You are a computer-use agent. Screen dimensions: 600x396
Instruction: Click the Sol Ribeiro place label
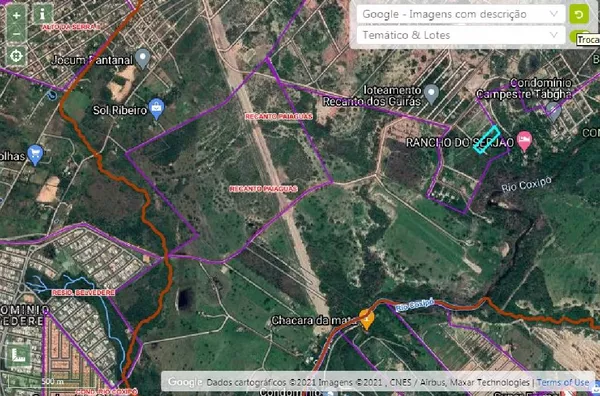pyautogui.click(x=120, y=110)
